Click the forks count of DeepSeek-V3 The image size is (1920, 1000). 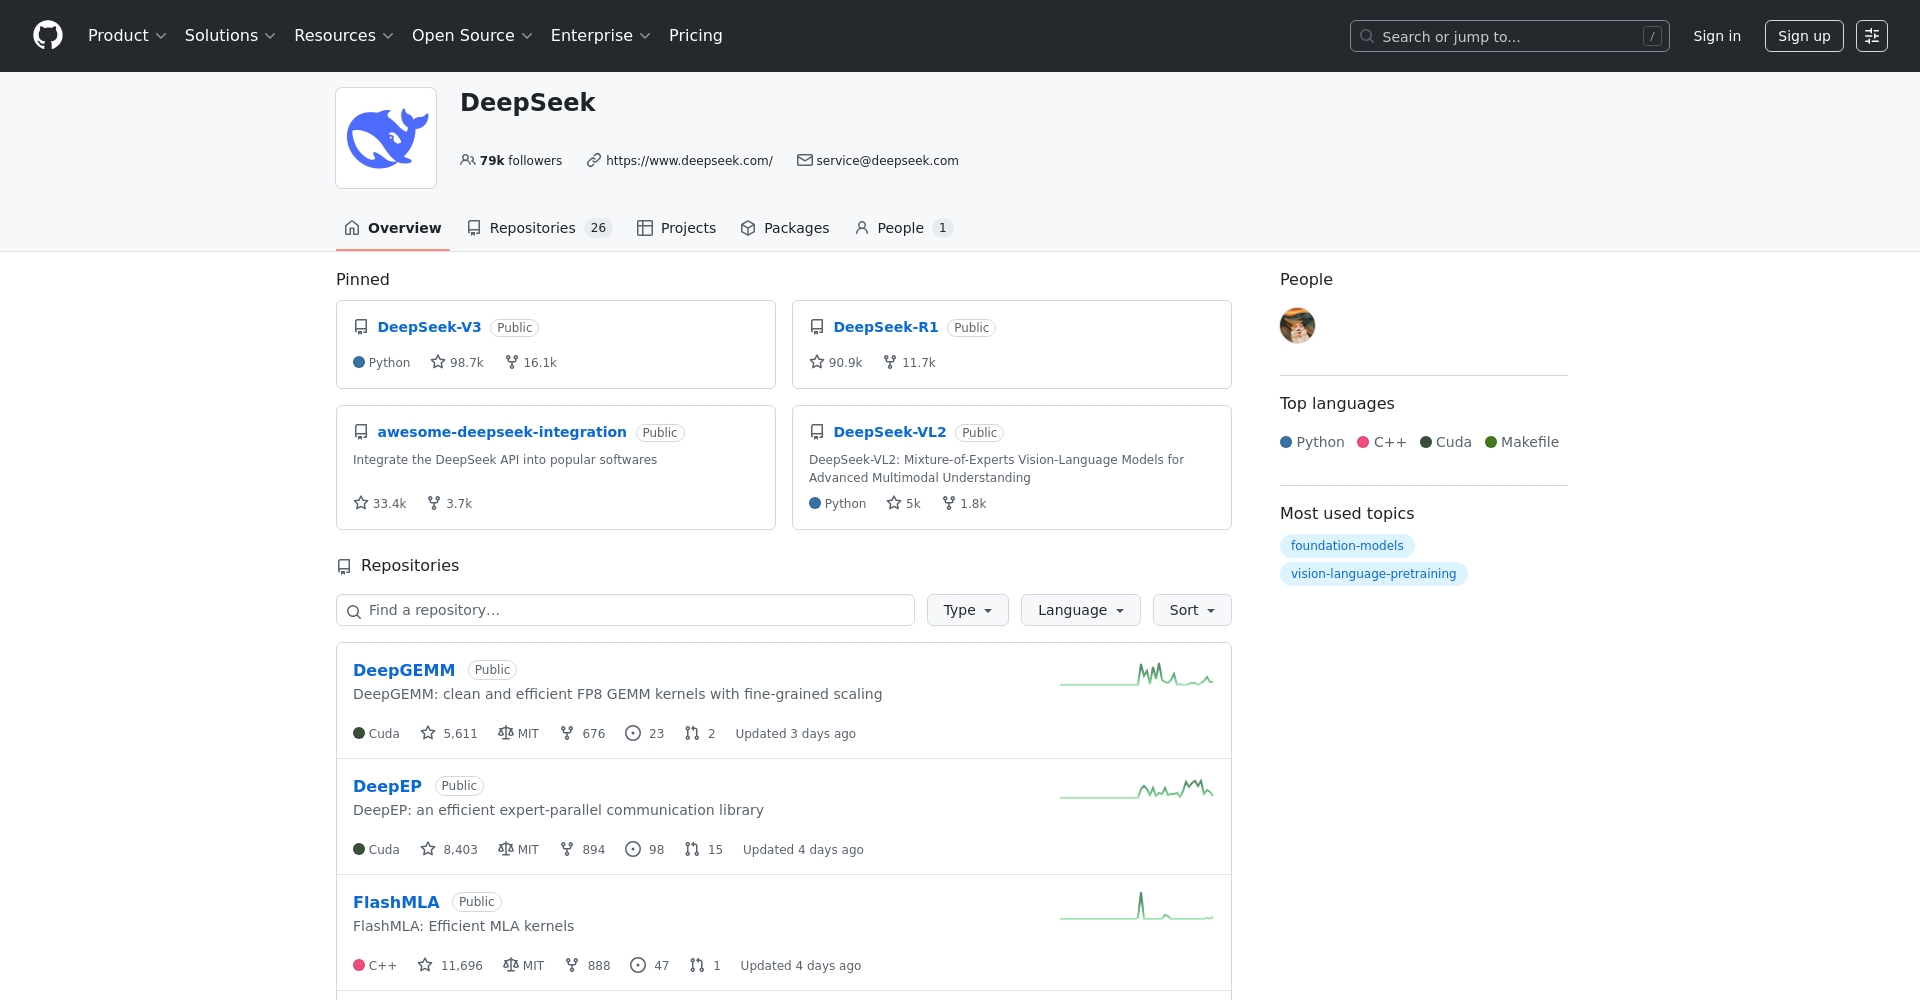click(531, 363)
